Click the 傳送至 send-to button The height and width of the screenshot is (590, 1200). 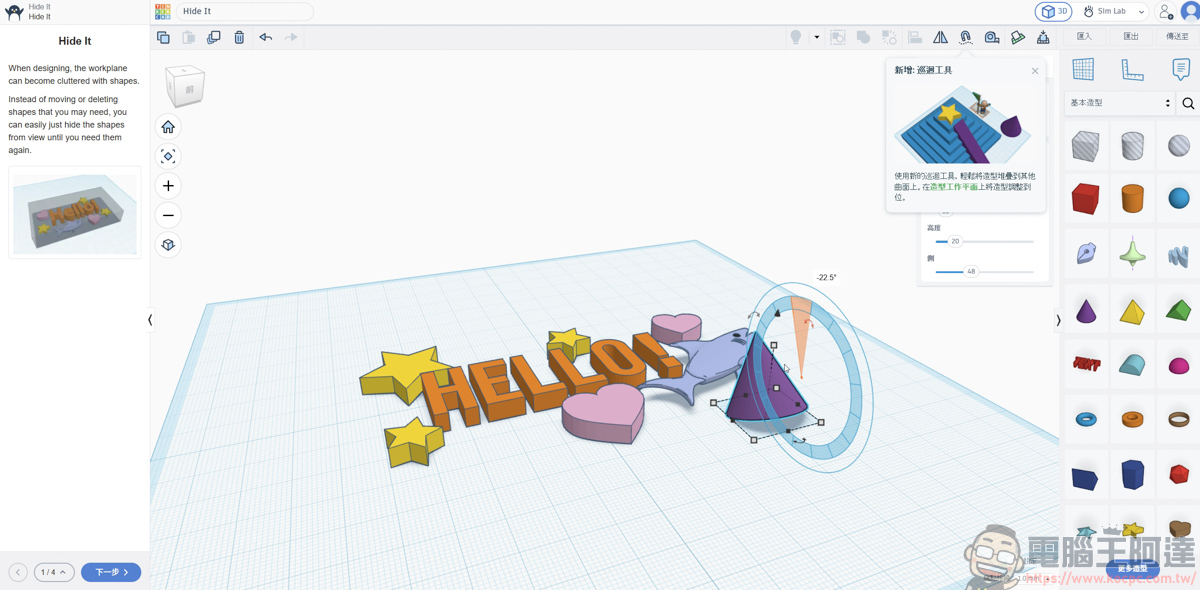click(x=1177, y=37)
